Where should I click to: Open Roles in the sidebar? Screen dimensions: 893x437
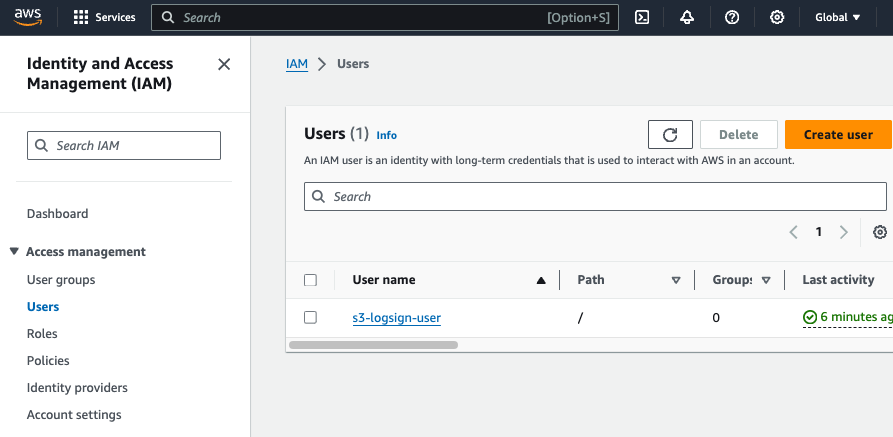42,333
